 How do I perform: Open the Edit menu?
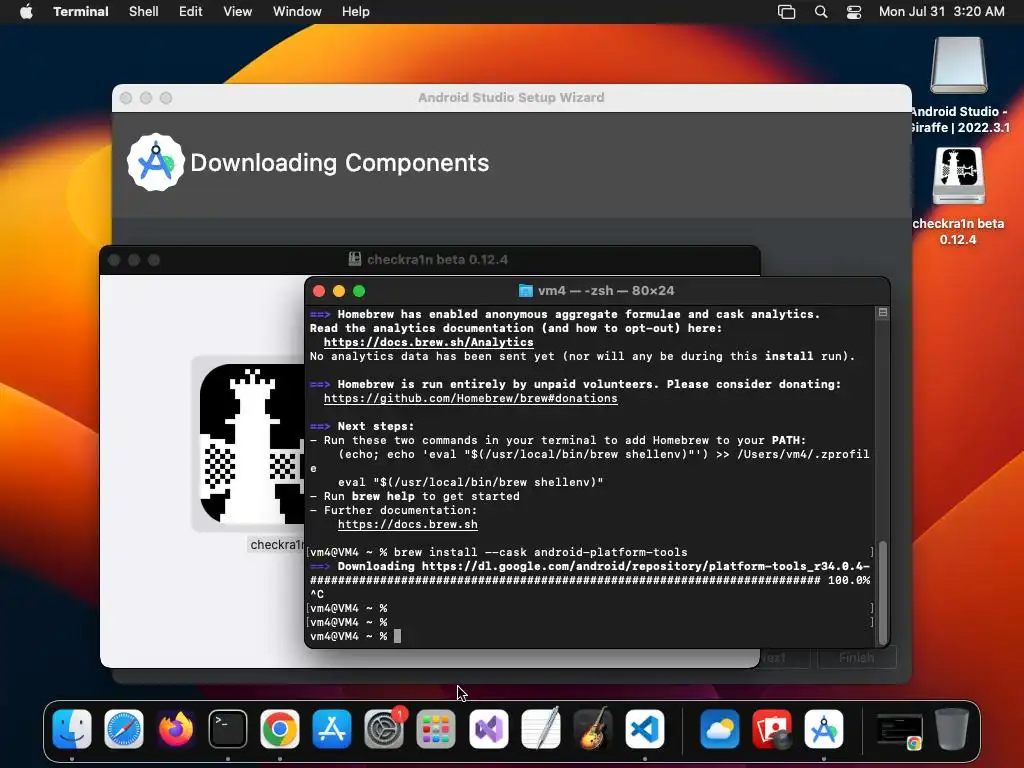click(x=191, y=12)
